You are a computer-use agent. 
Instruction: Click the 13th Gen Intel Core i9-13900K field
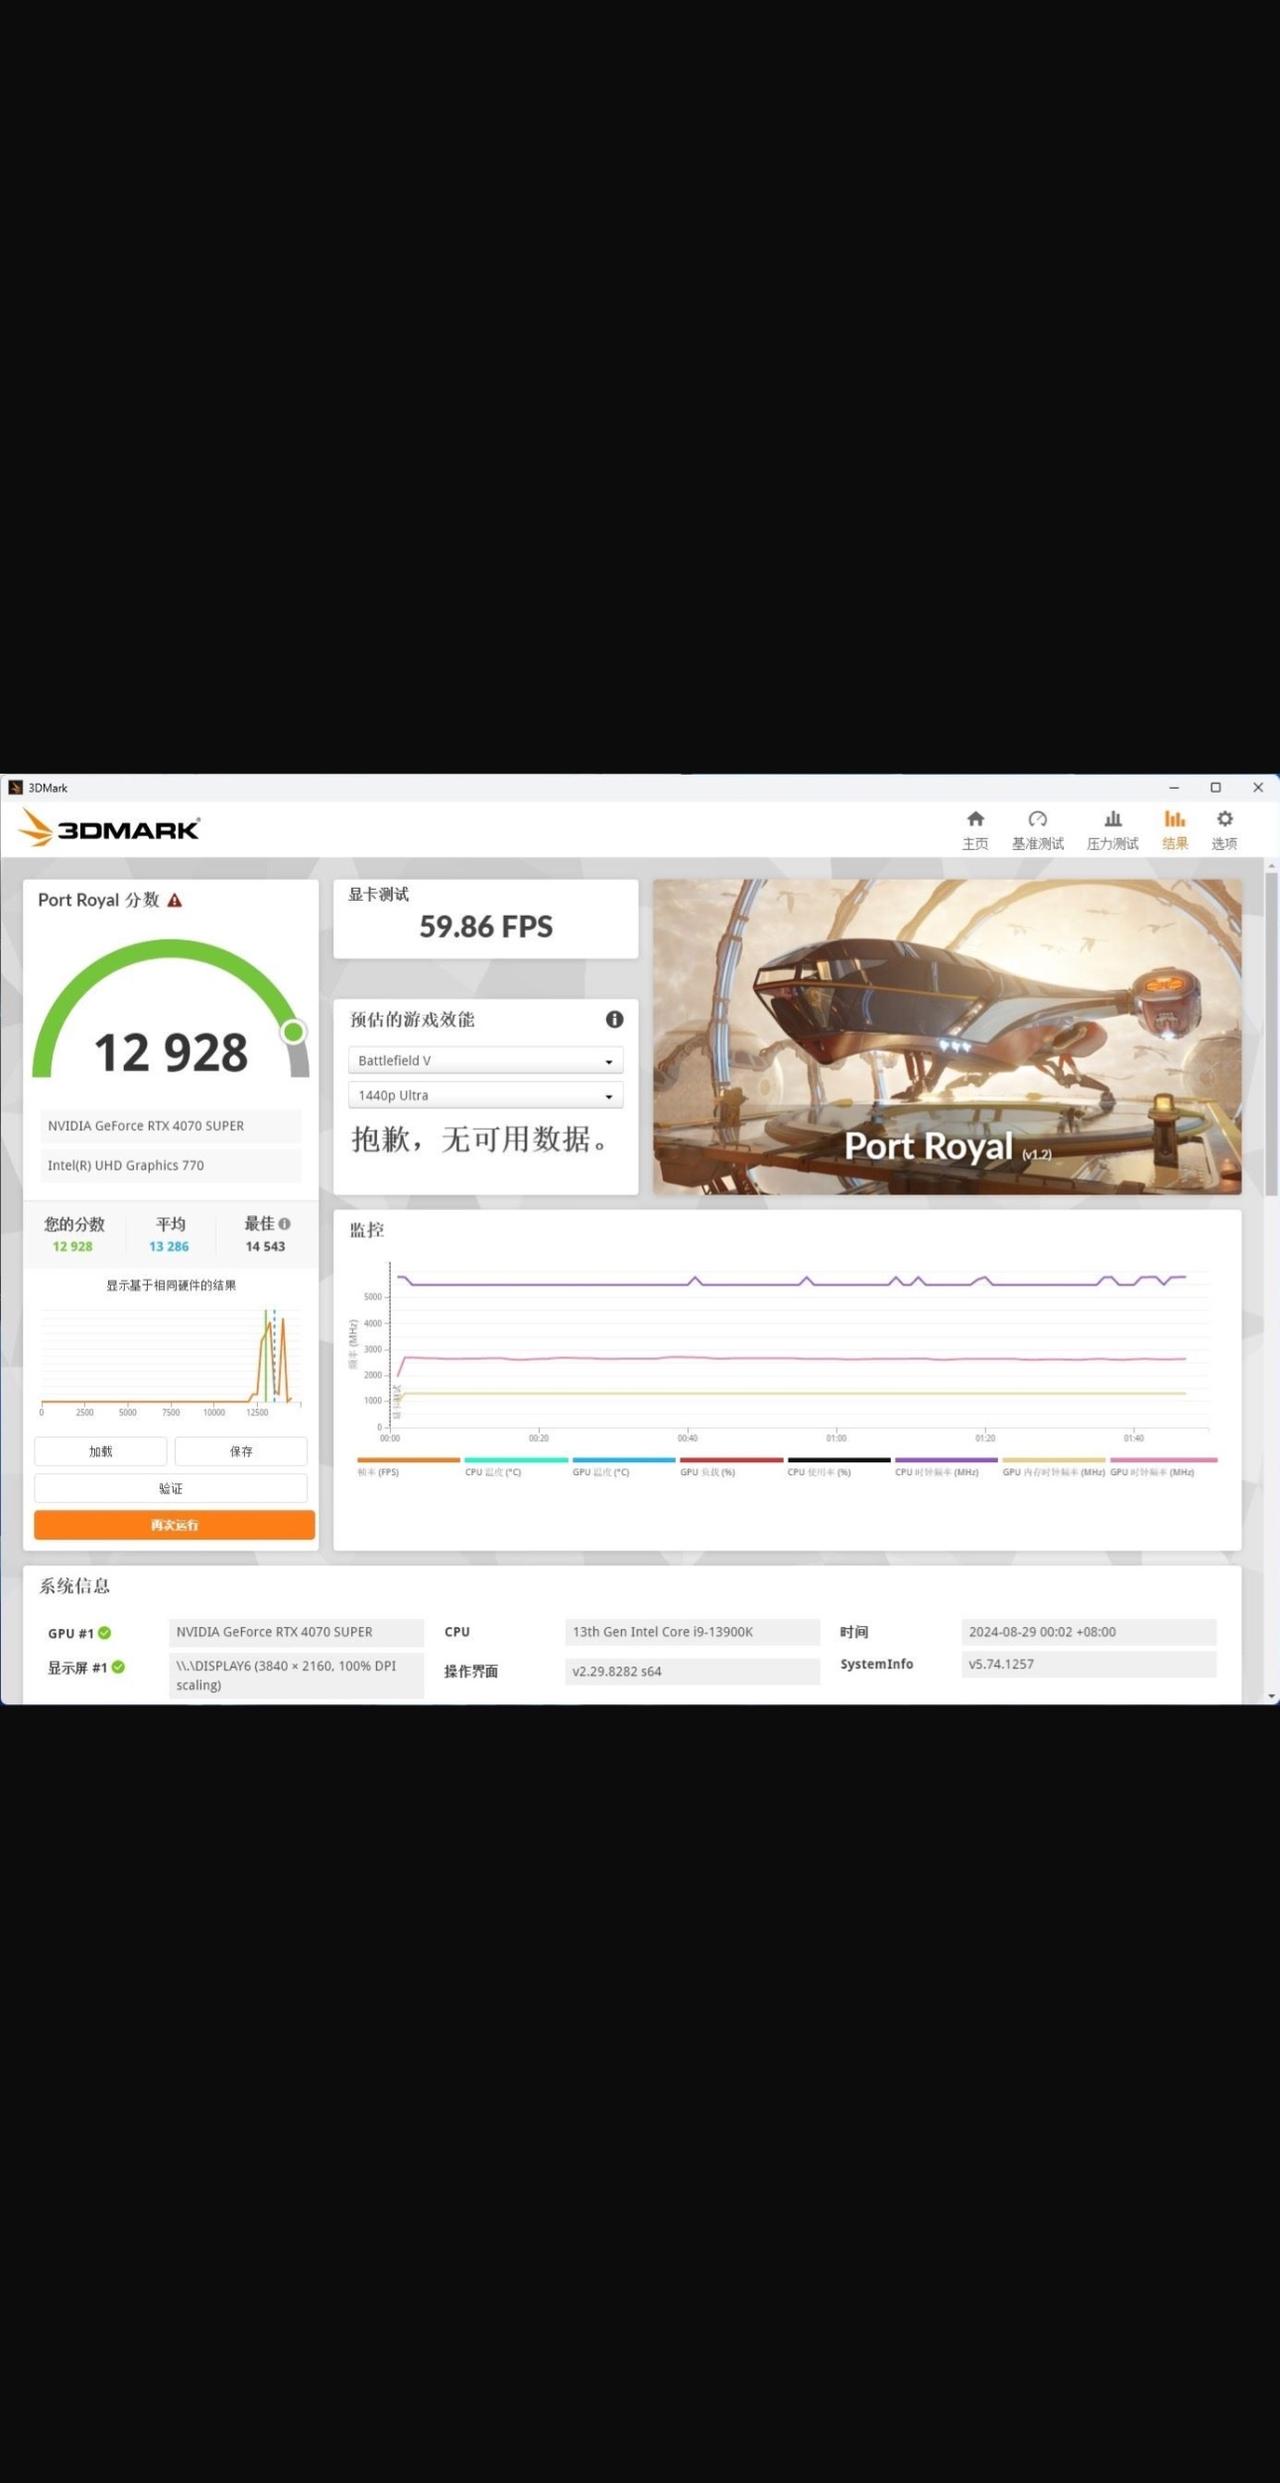692,1632
